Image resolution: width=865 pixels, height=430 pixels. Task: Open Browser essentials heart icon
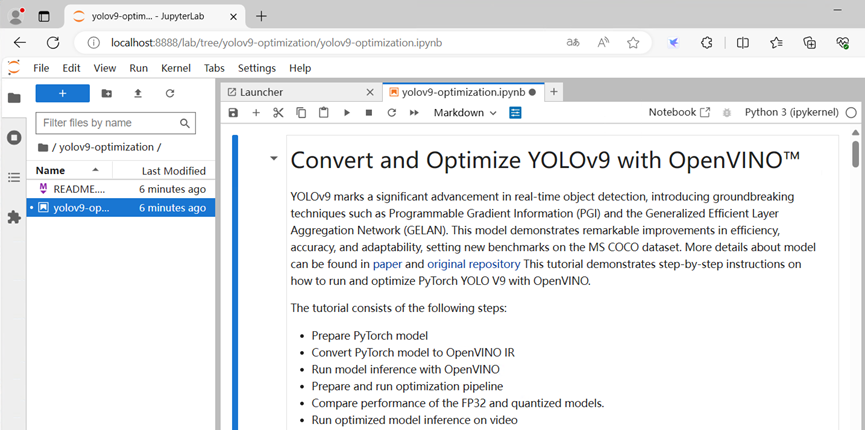(842, 43)
